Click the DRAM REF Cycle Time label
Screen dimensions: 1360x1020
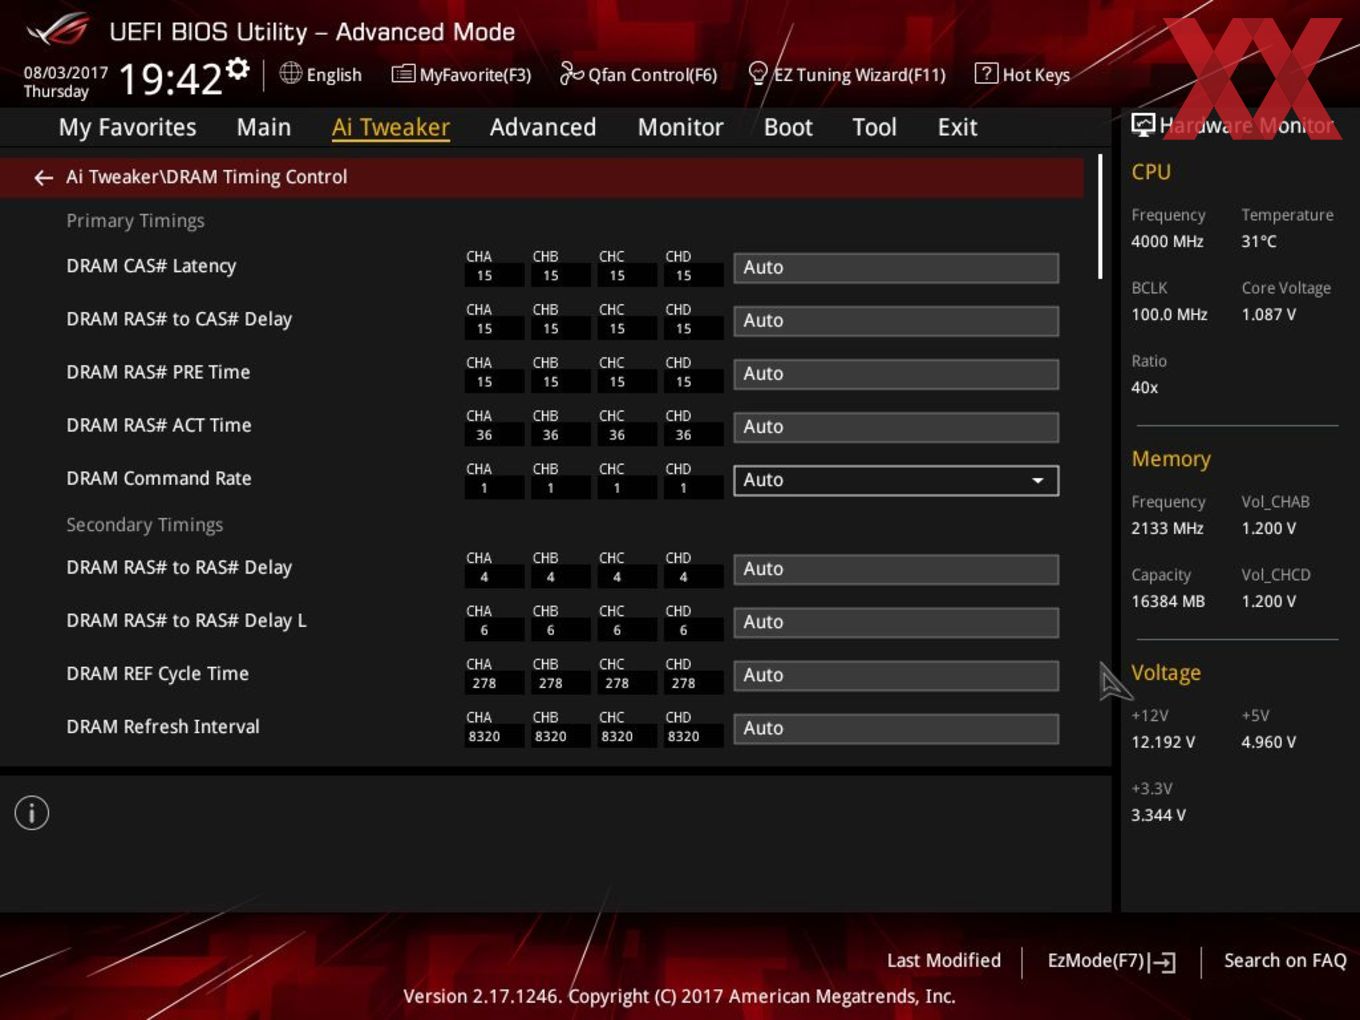pos(157,673)
